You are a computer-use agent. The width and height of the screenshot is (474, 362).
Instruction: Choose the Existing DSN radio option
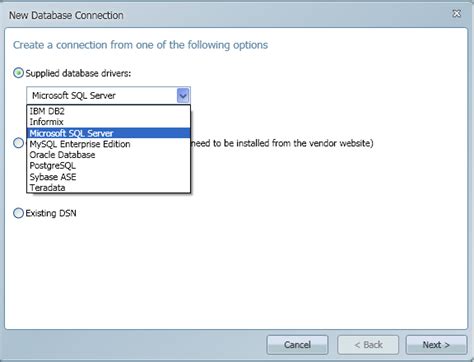click(18, 213)
